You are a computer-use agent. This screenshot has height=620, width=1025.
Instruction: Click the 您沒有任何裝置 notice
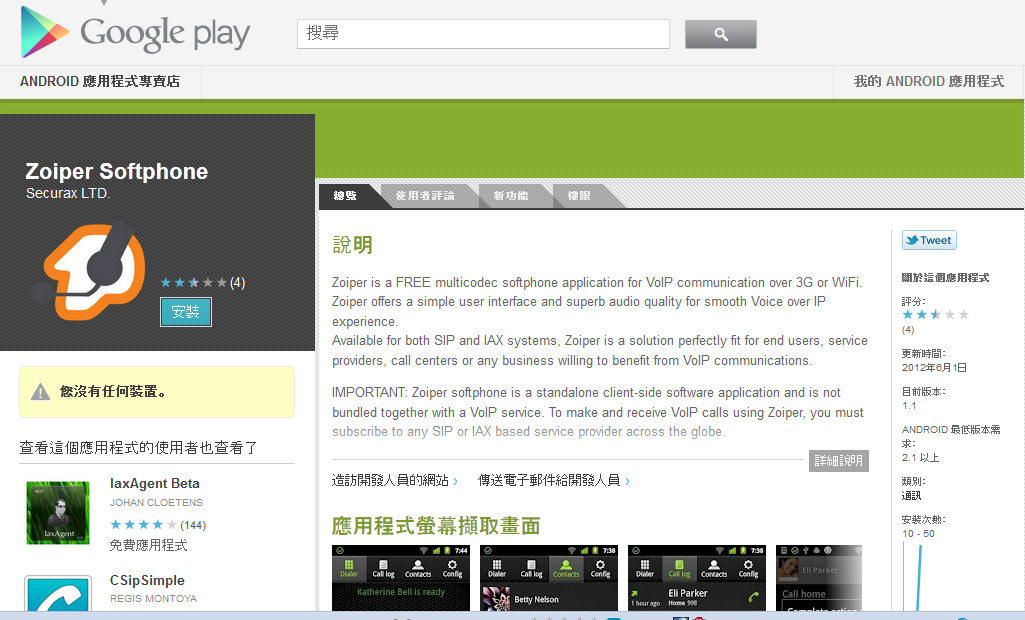[157, 392]
